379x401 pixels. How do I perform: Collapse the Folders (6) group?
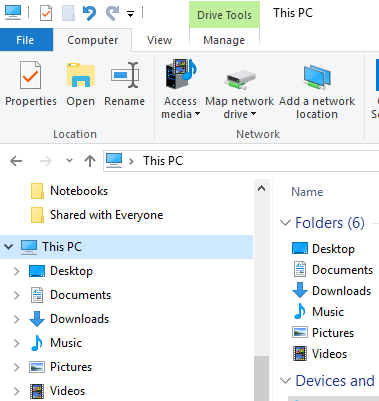[285, 223]
